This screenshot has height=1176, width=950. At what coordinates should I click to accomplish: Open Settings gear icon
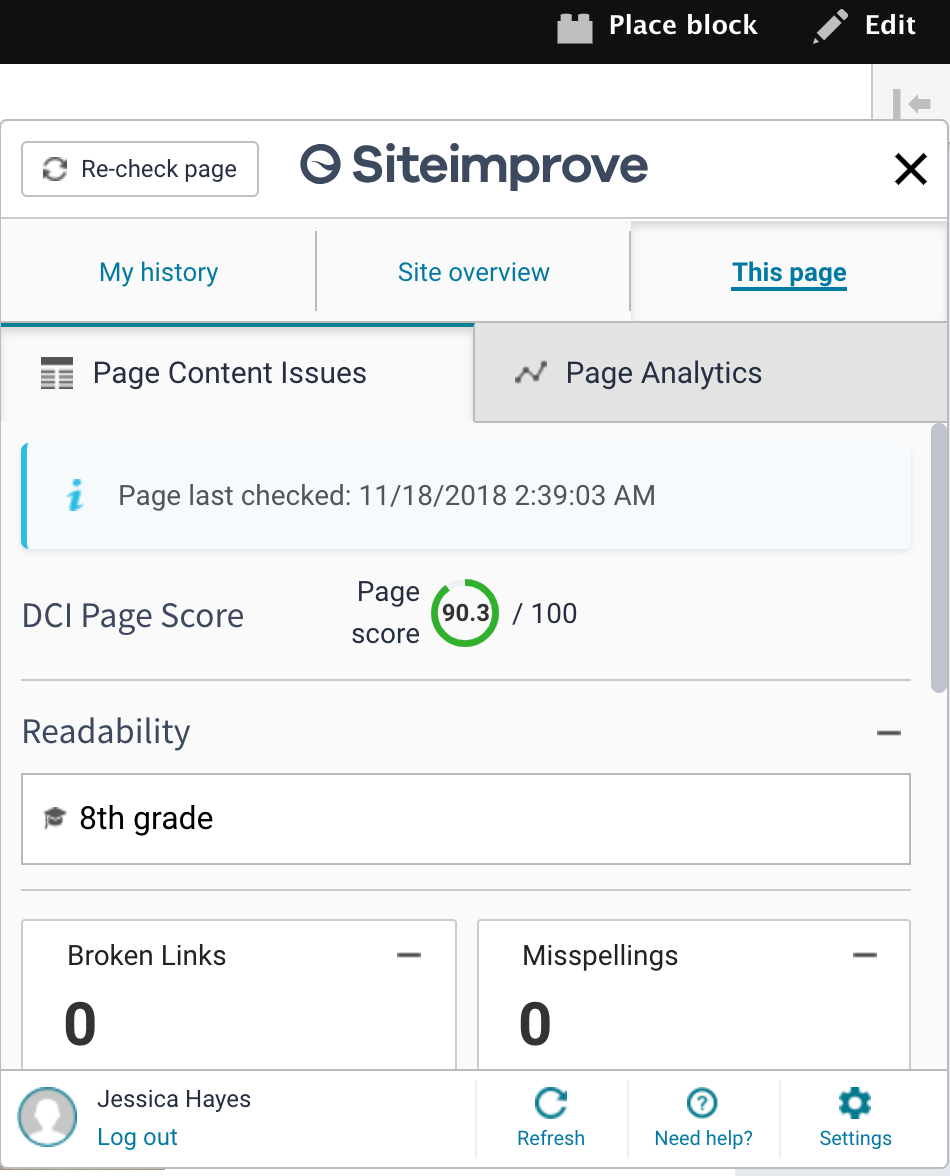tap(855, 1103)
